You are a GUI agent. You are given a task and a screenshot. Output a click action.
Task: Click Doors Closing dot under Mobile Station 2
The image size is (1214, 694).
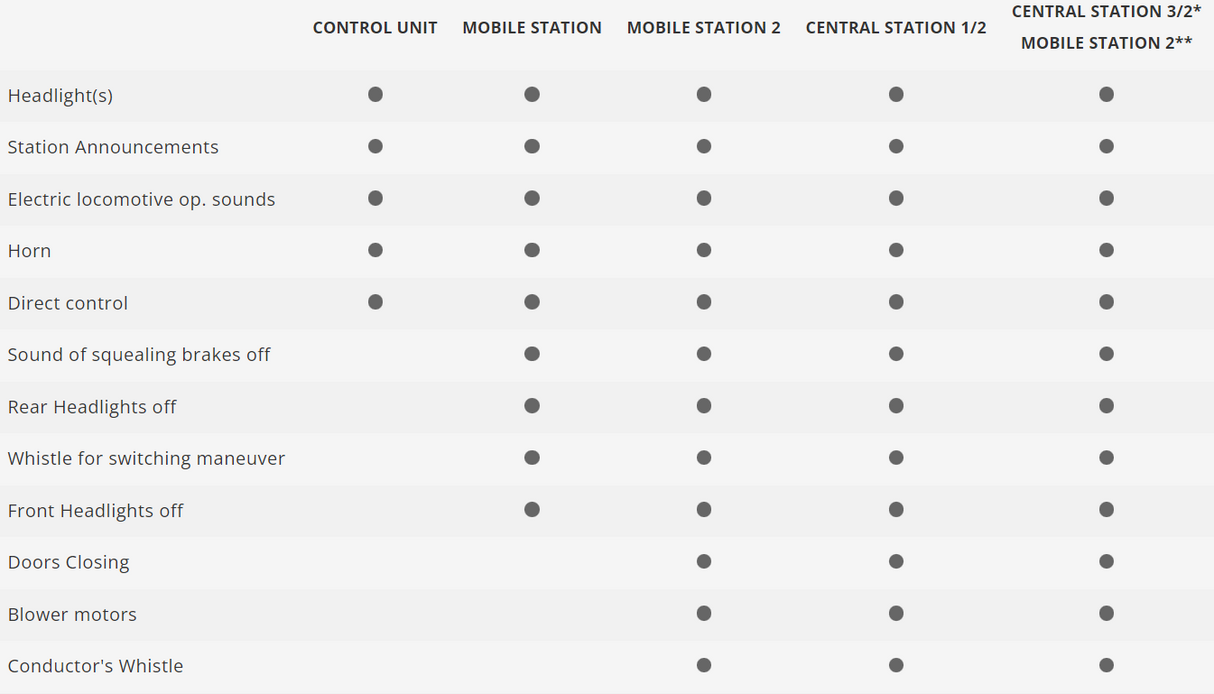[704, 562]
